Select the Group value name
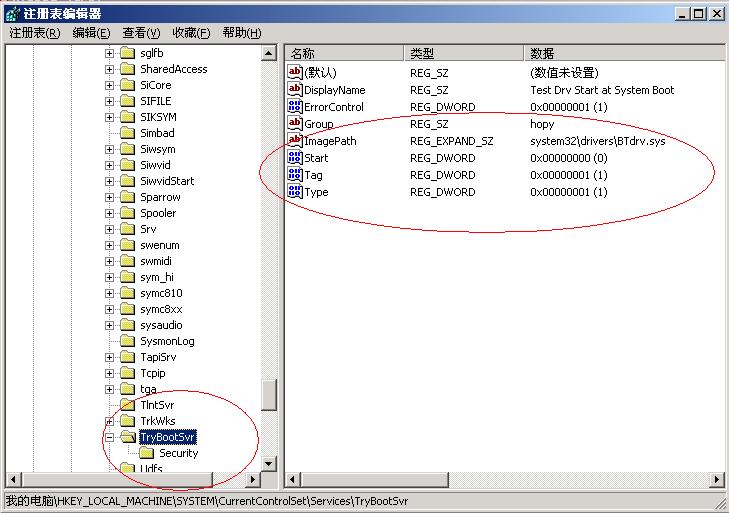The image size is (729, 513). coord(319,124)
